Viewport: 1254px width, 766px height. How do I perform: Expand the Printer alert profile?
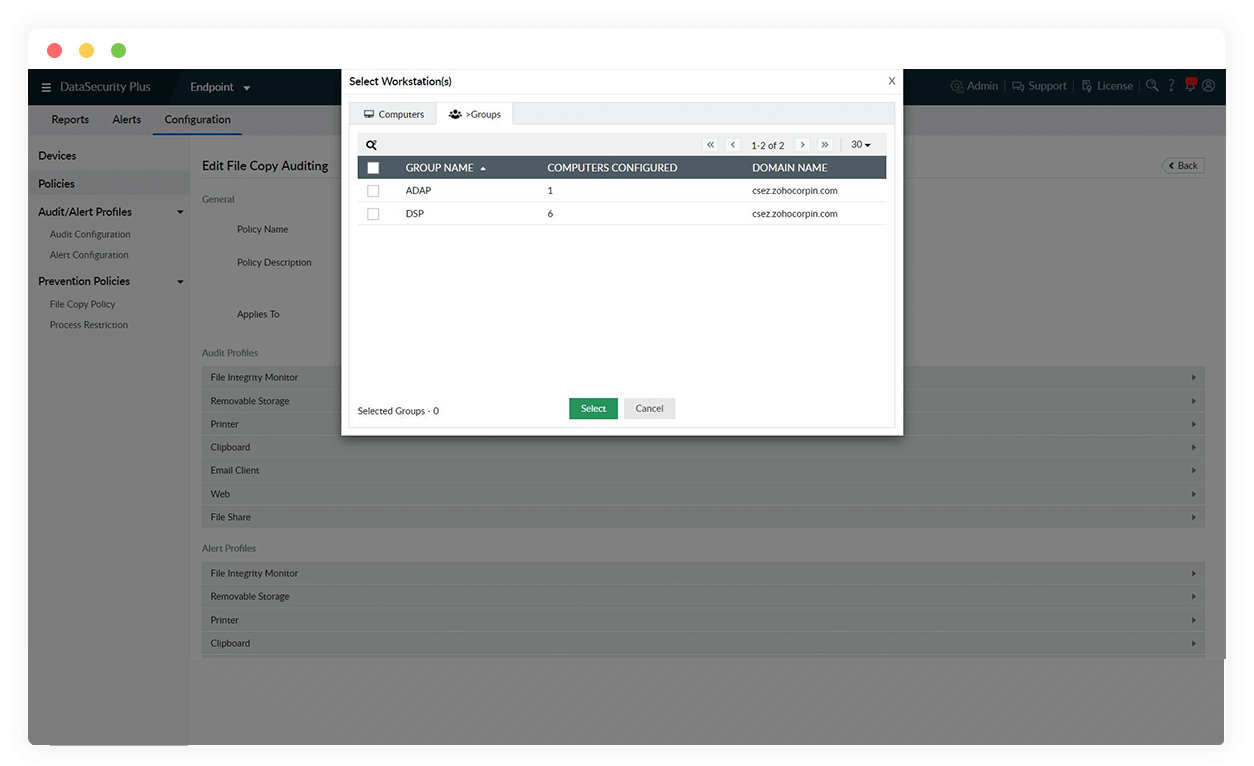click(703, 620)
